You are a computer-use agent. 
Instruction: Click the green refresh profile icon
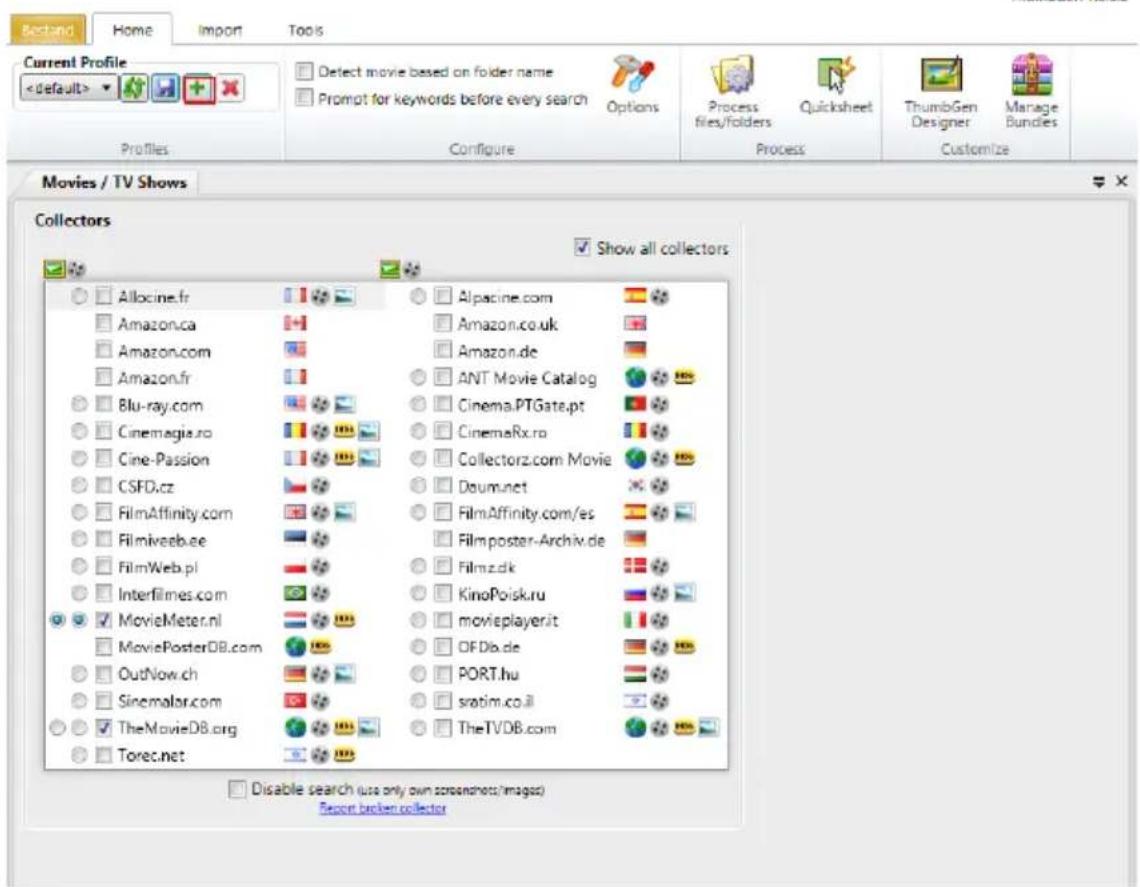[x=133, y=89]
